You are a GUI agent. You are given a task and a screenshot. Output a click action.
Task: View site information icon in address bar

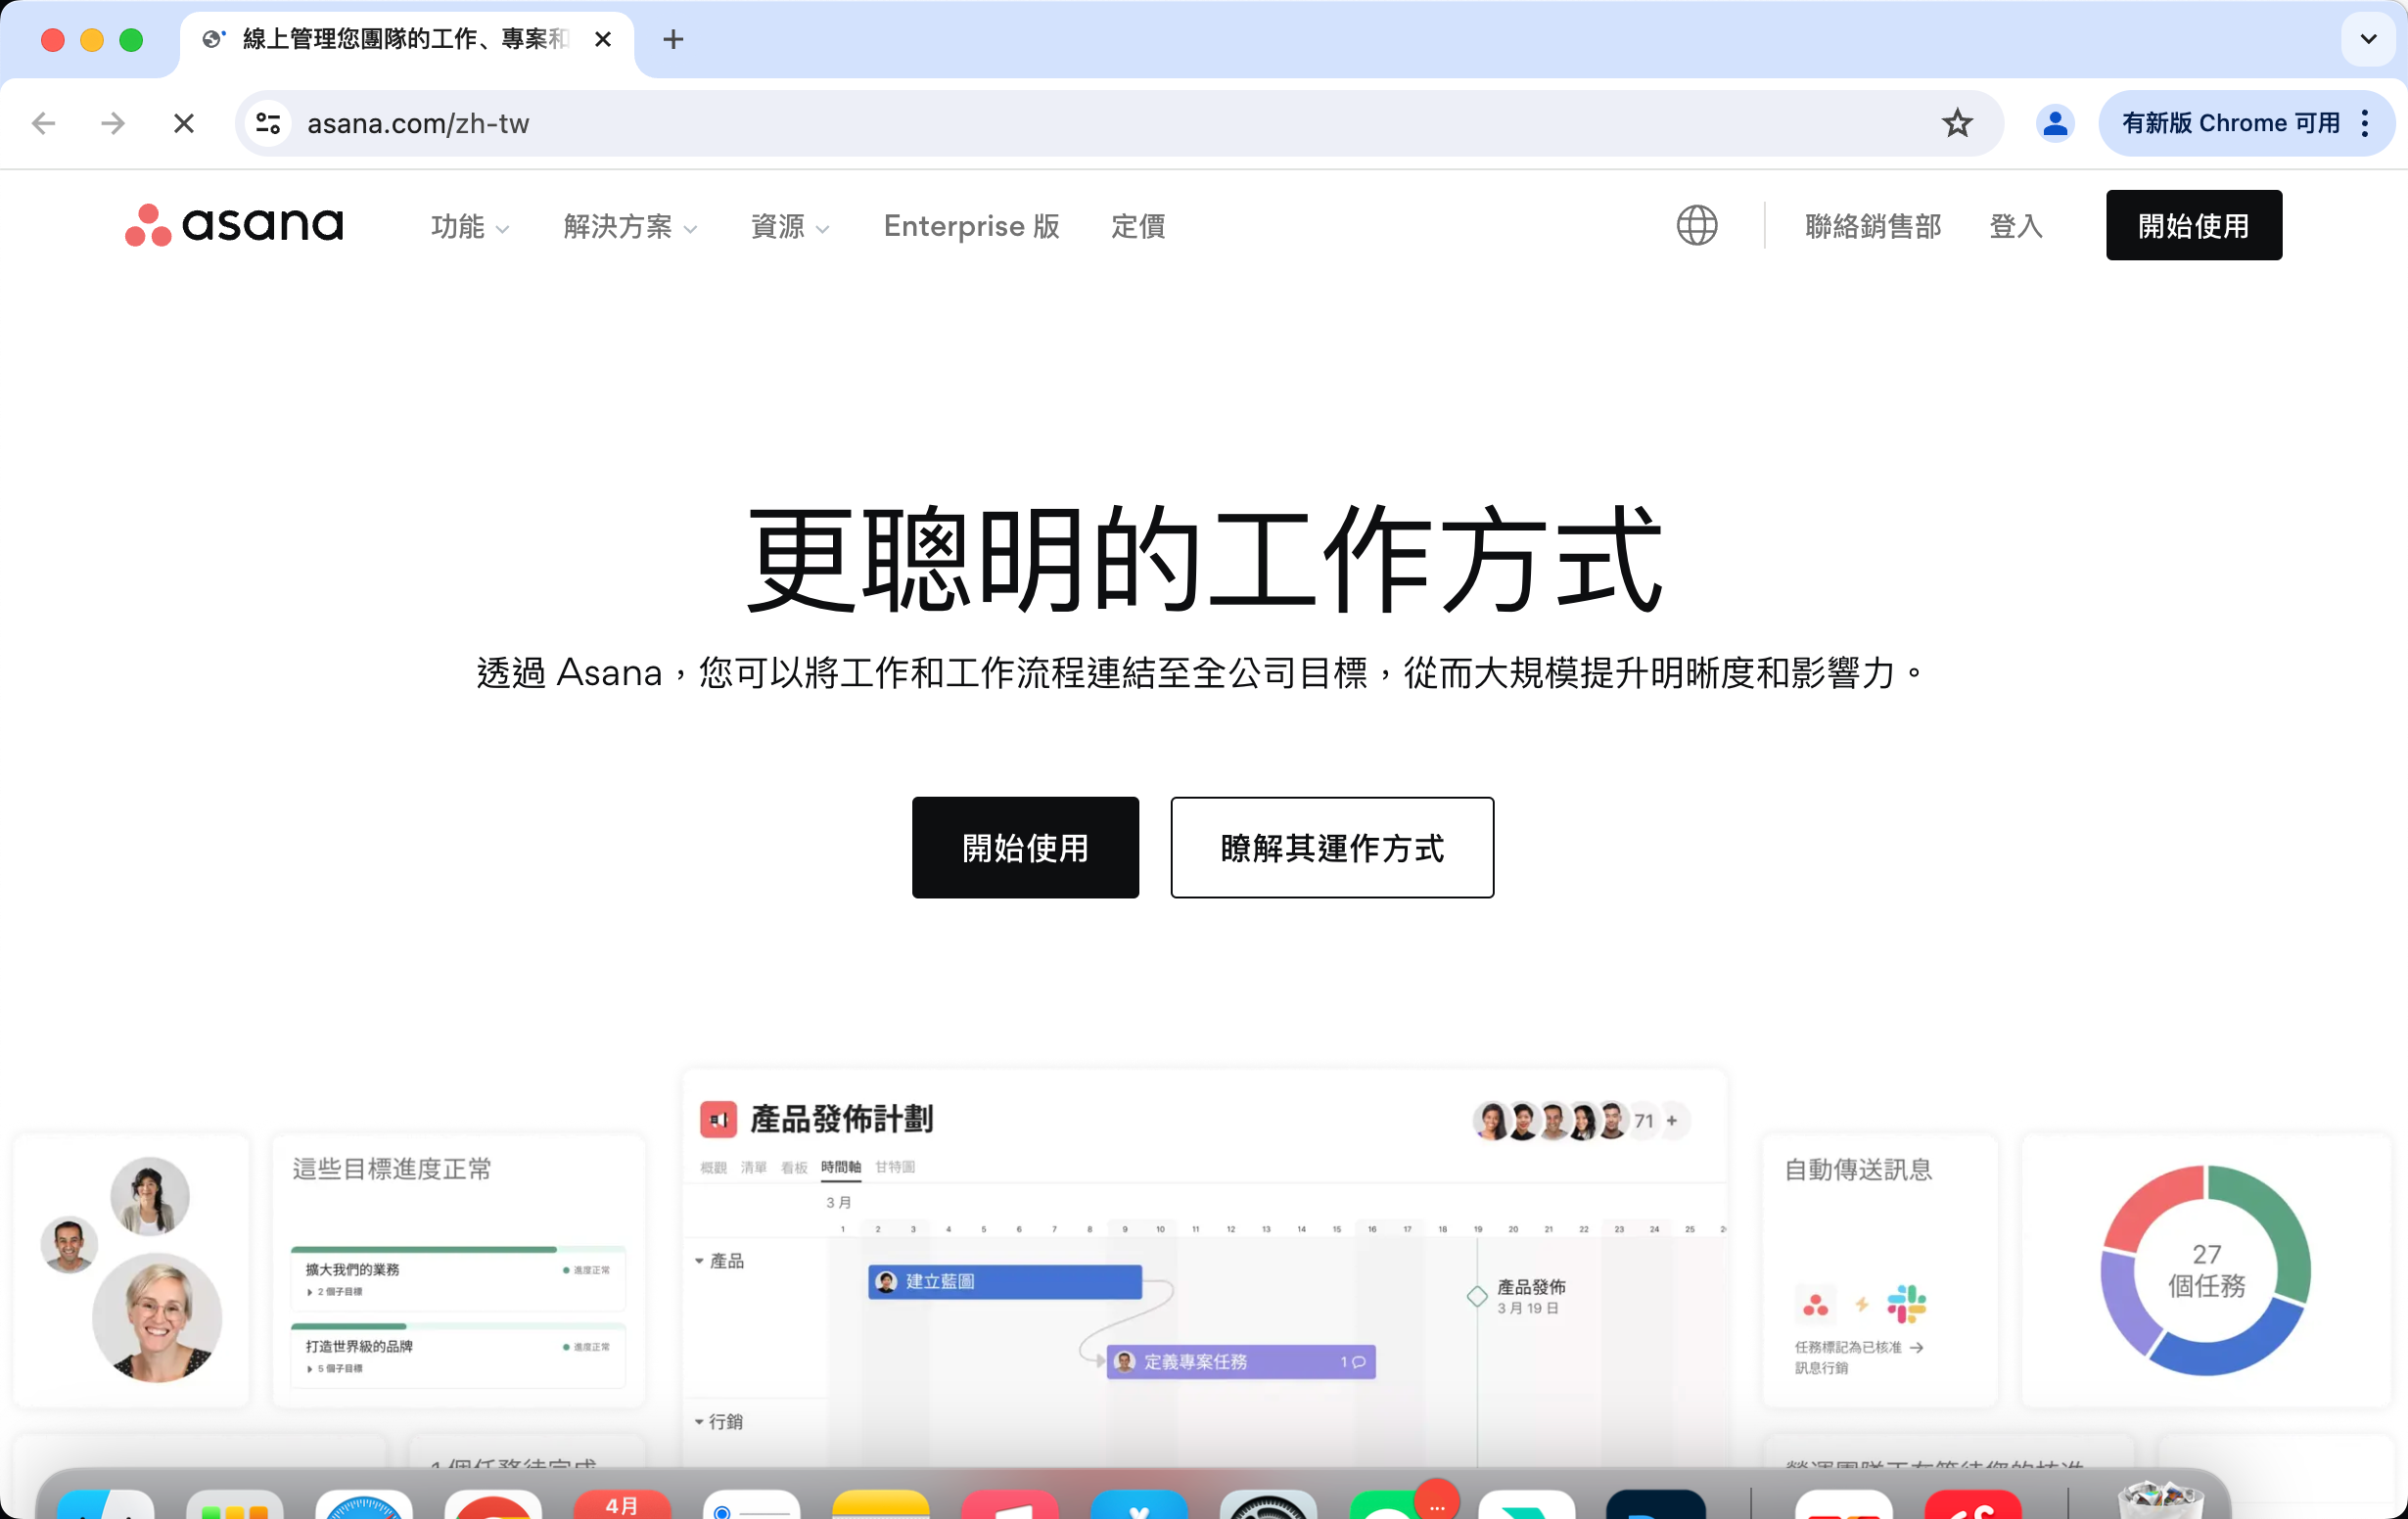[268, 123]
